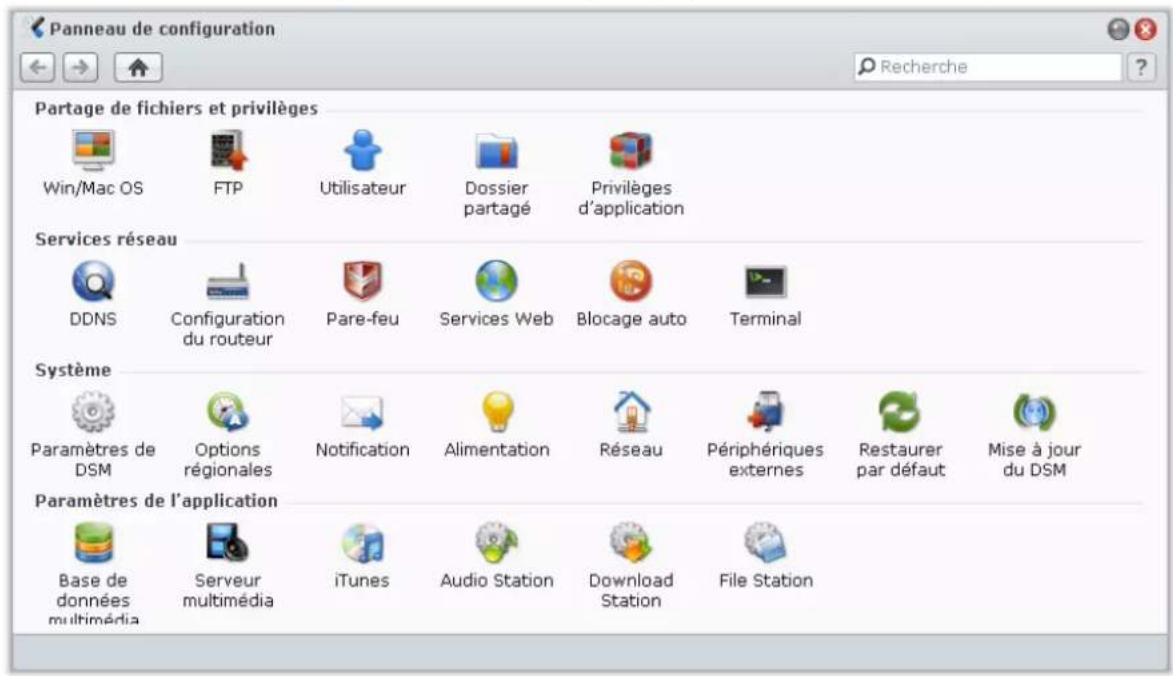Close the Panneau de configuration window

point(1145,29)
